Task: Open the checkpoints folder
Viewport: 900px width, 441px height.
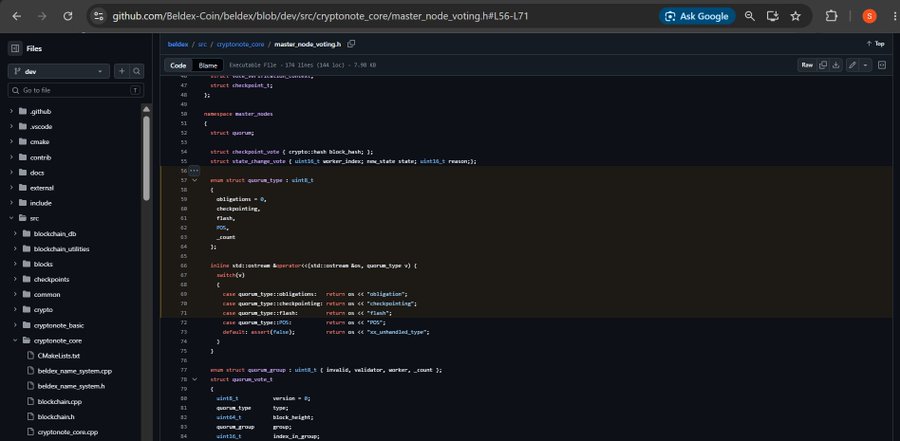Action: click(x=51, y=279)
